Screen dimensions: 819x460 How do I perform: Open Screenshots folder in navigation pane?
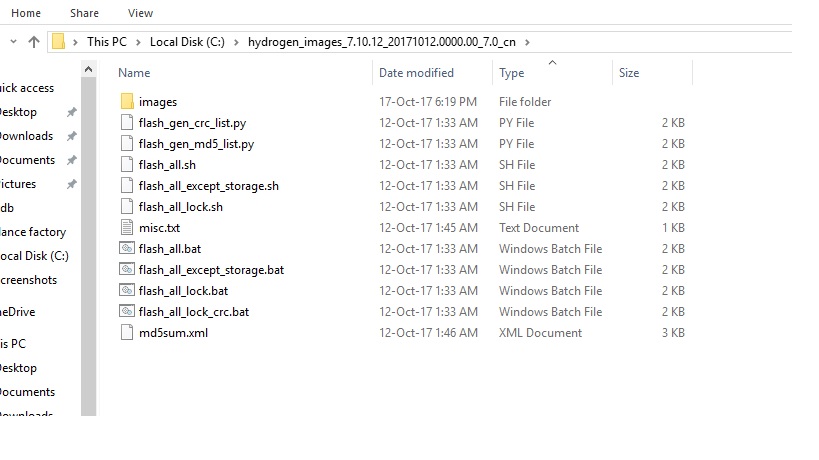(x=28, y=280)
